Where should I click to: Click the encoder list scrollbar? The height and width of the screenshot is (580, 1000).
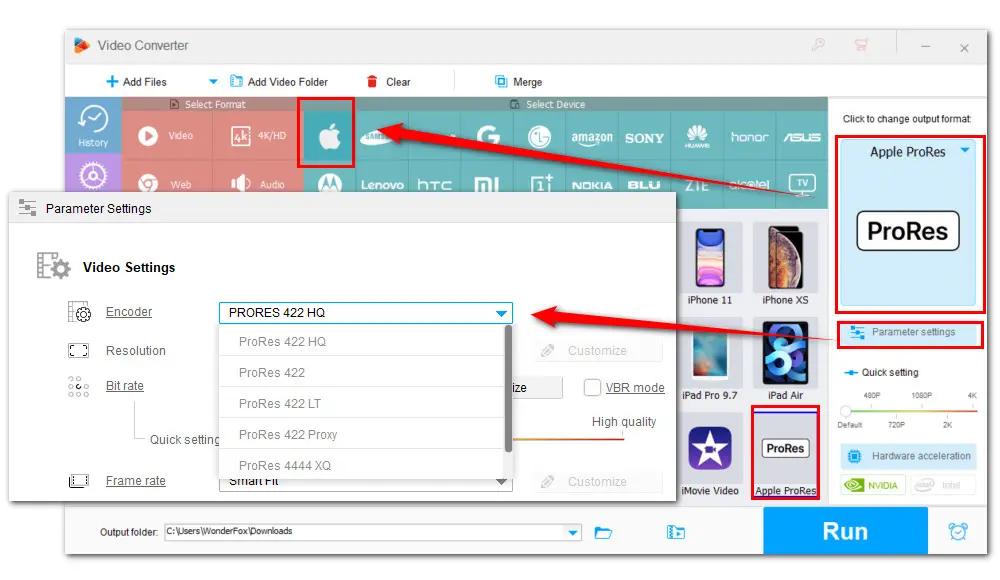click(x=508, y=389)
